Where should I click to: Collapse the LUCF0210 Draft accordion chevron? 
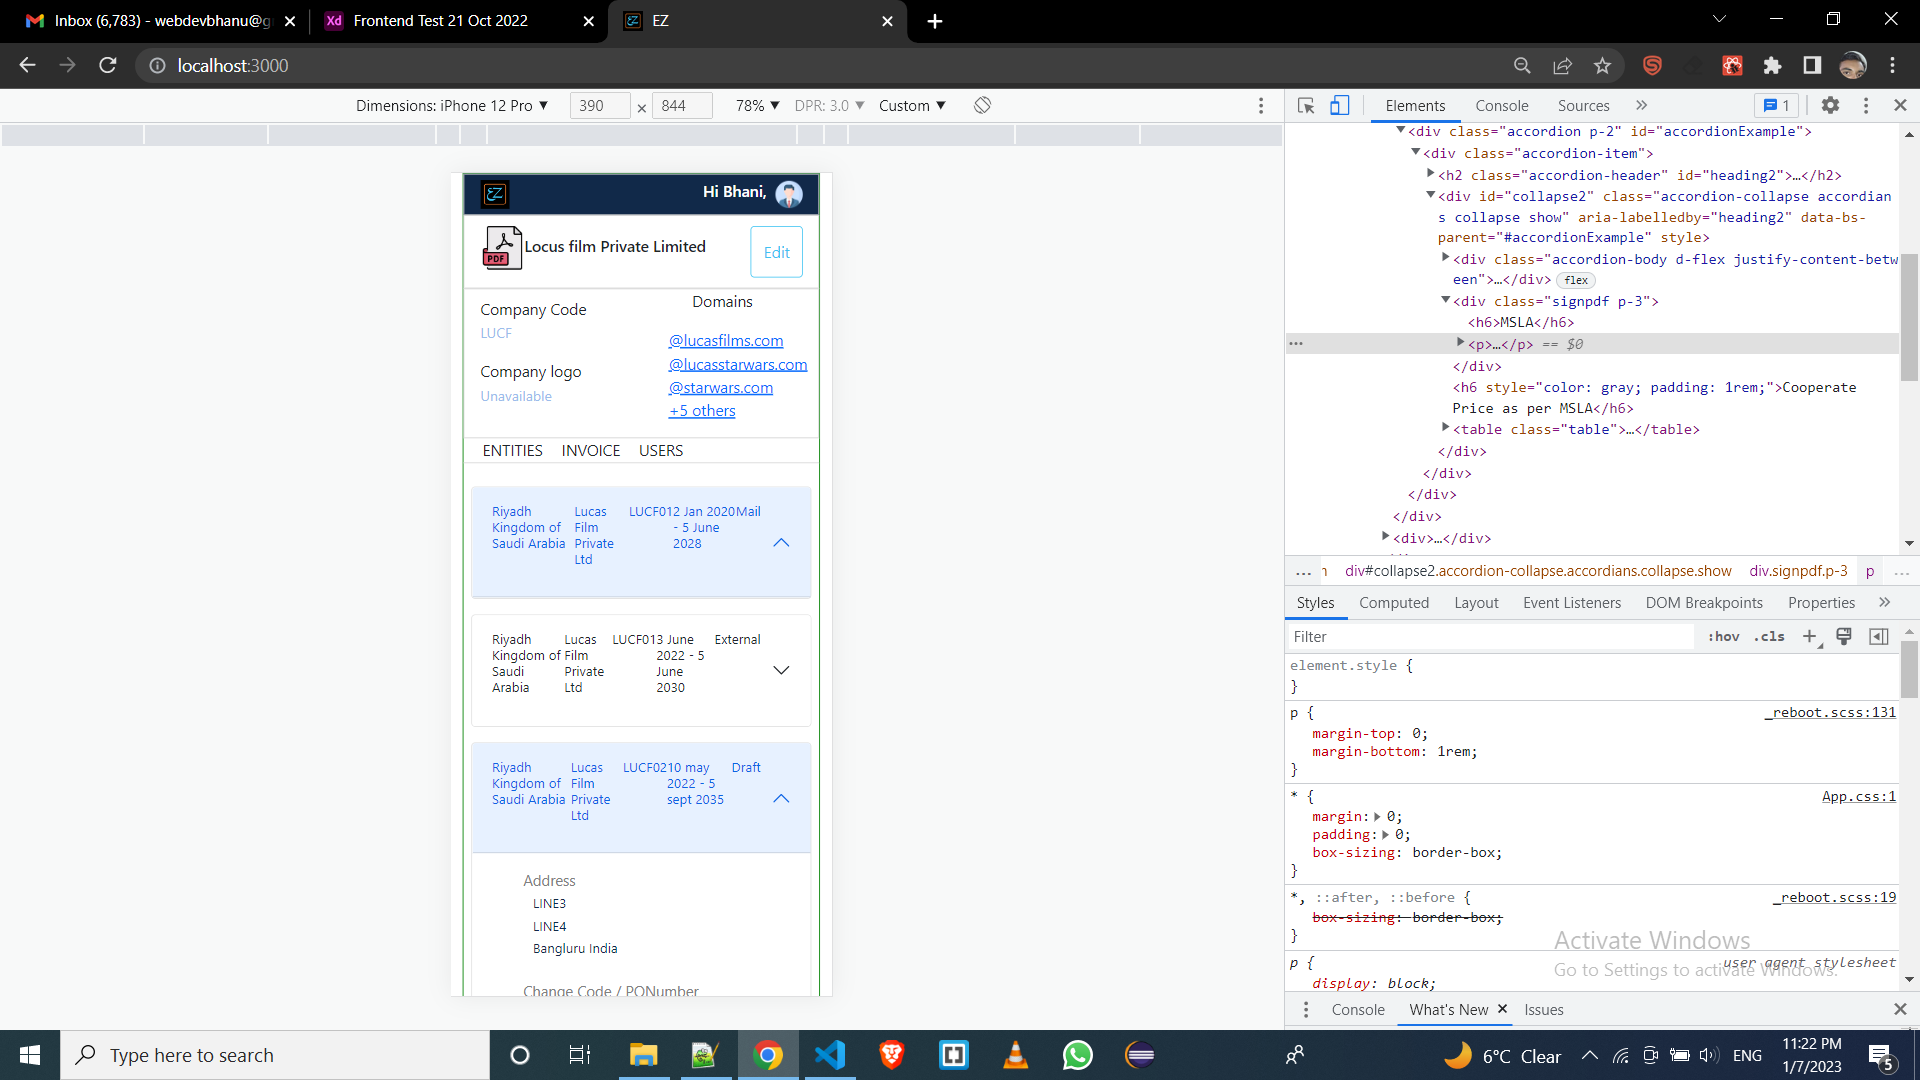(782, 799)
